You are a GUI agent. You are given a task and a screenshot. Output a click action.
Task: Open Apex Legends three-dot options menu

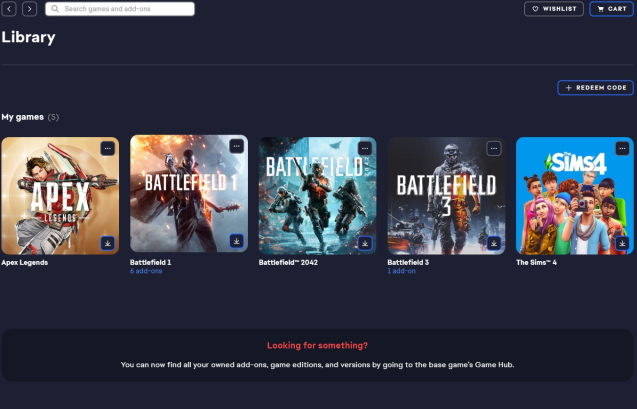pyautogui.click(x=108, y=148)
